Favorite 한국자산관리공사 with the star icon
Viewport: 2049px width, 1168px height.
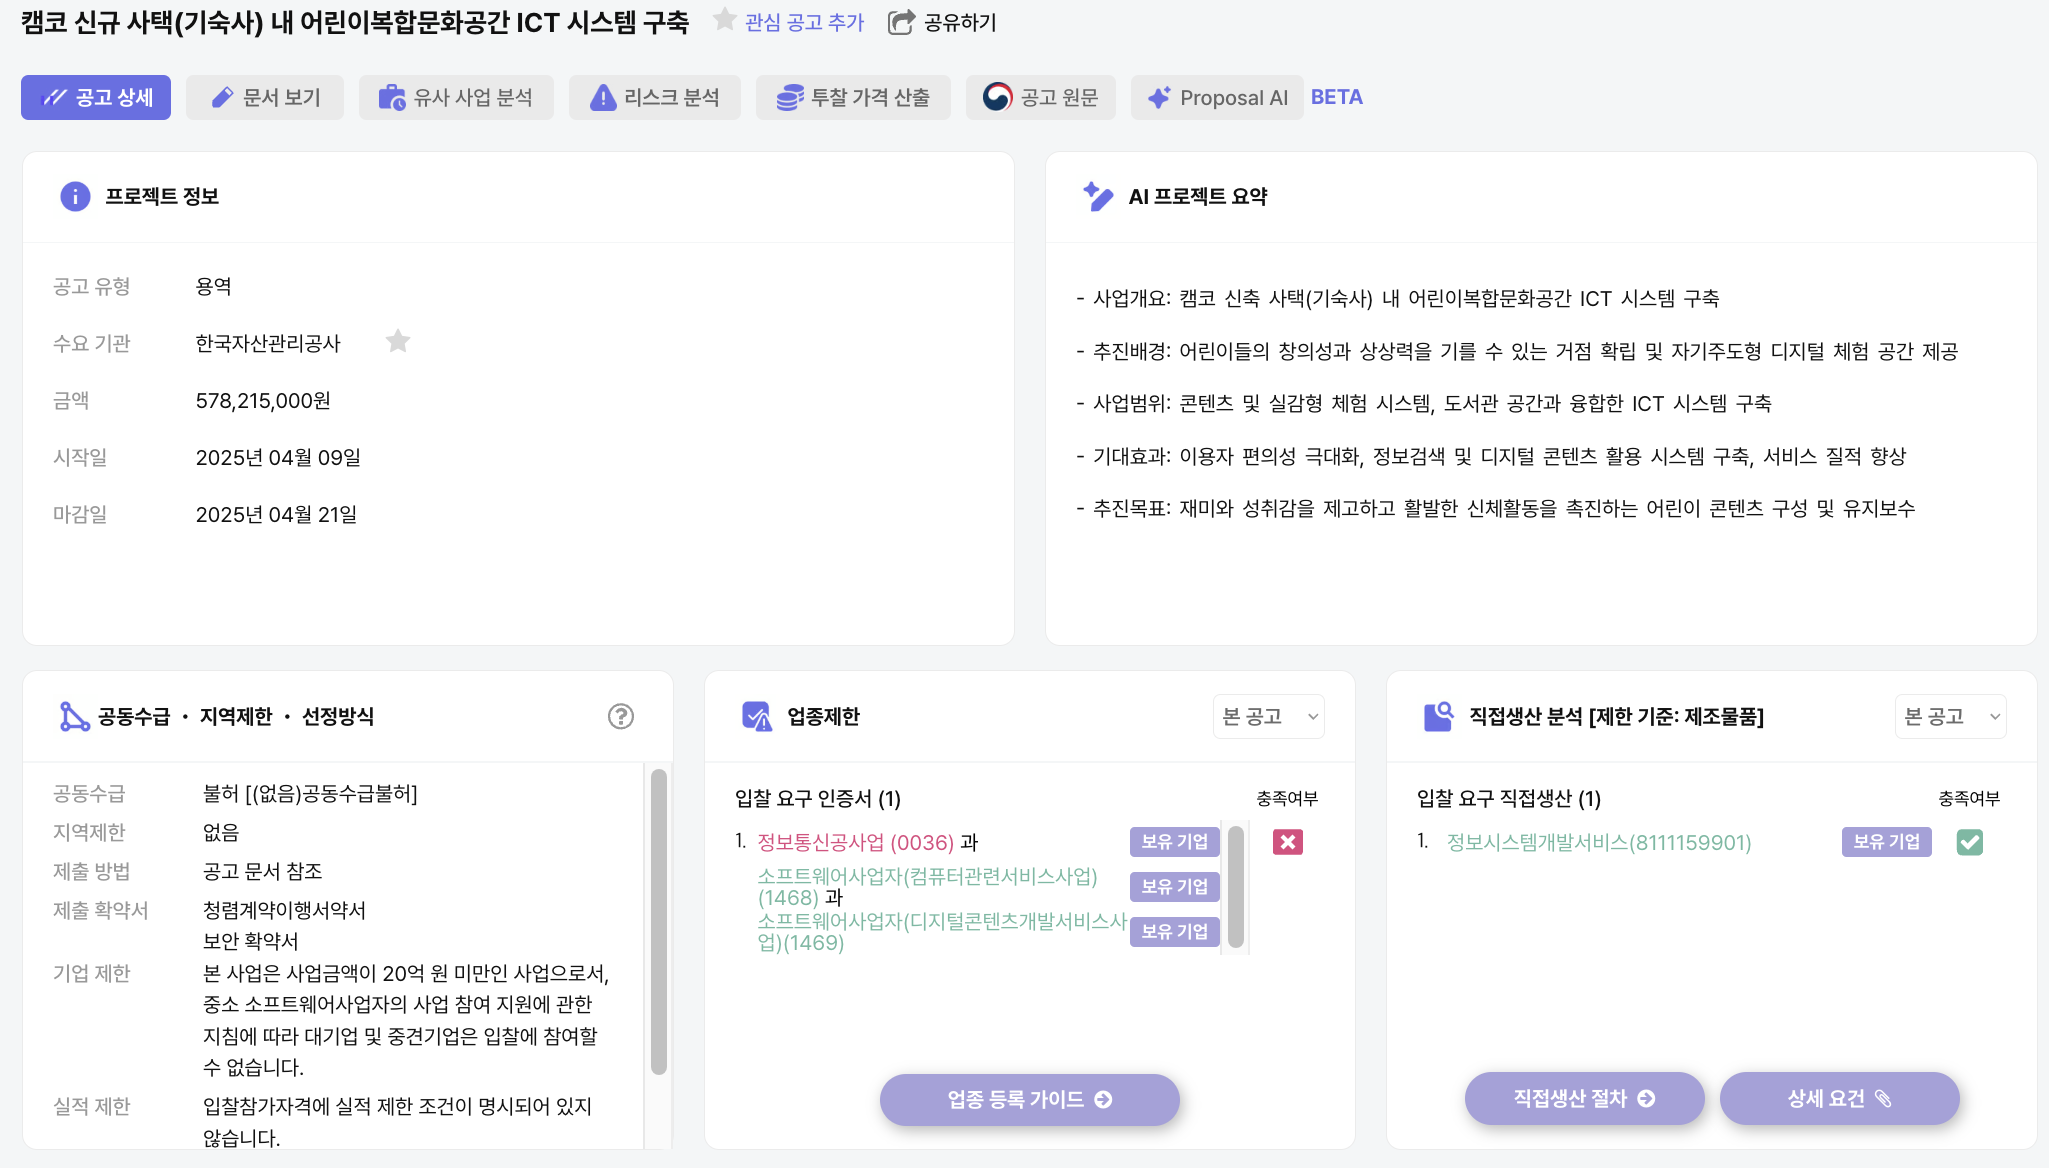coord(398,342)
